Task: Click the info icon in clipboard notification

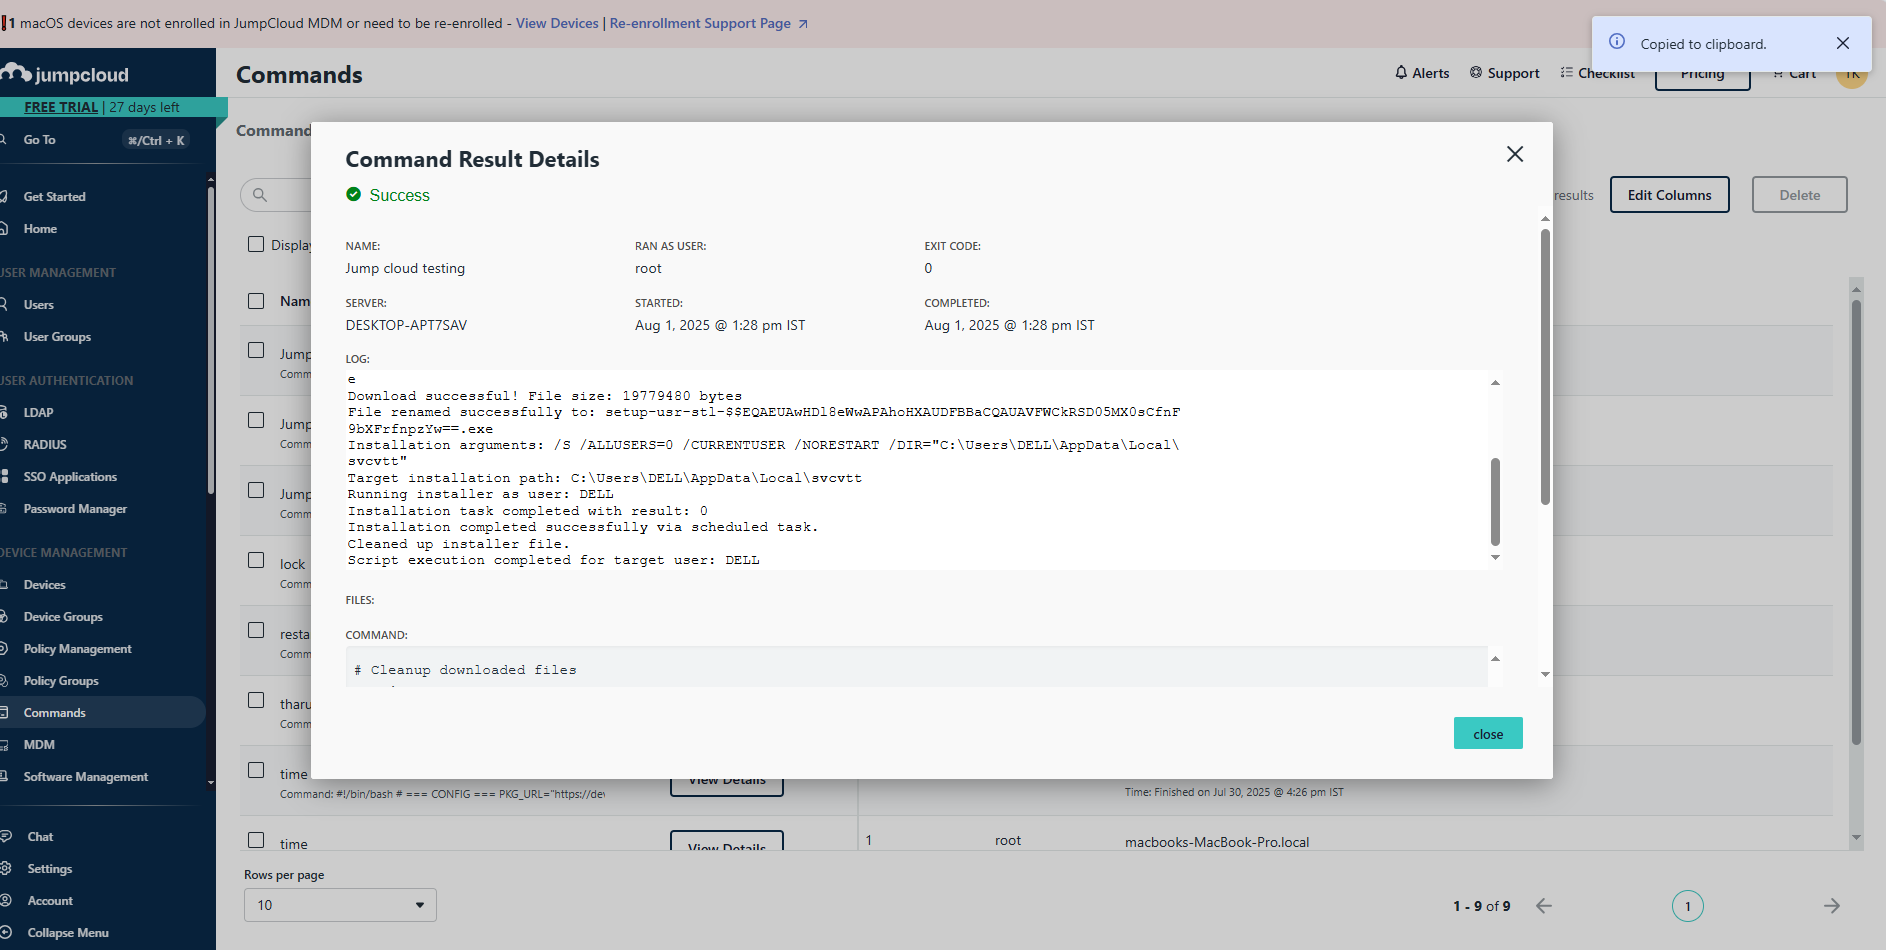Action: 1617,42
